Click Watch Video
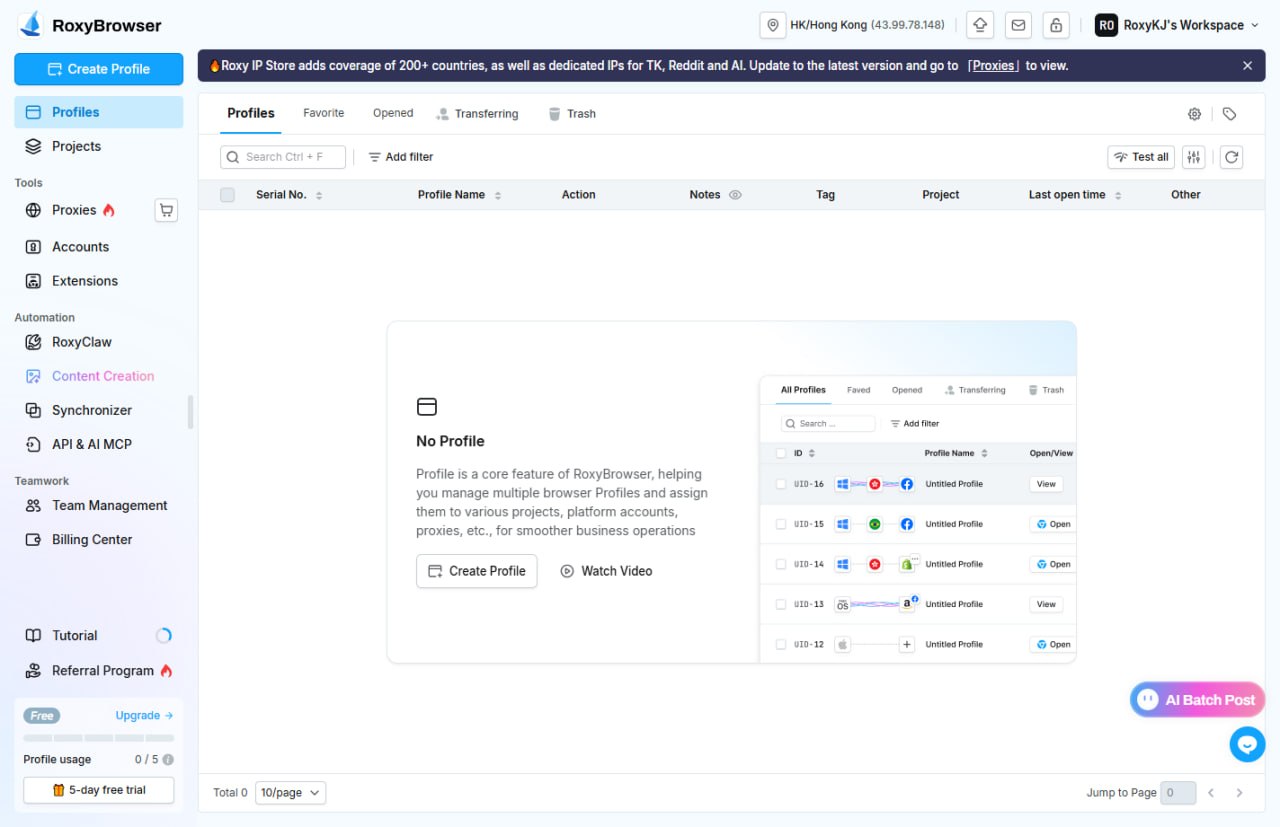This screenshot has width=1280, height=827. [606, 571]
